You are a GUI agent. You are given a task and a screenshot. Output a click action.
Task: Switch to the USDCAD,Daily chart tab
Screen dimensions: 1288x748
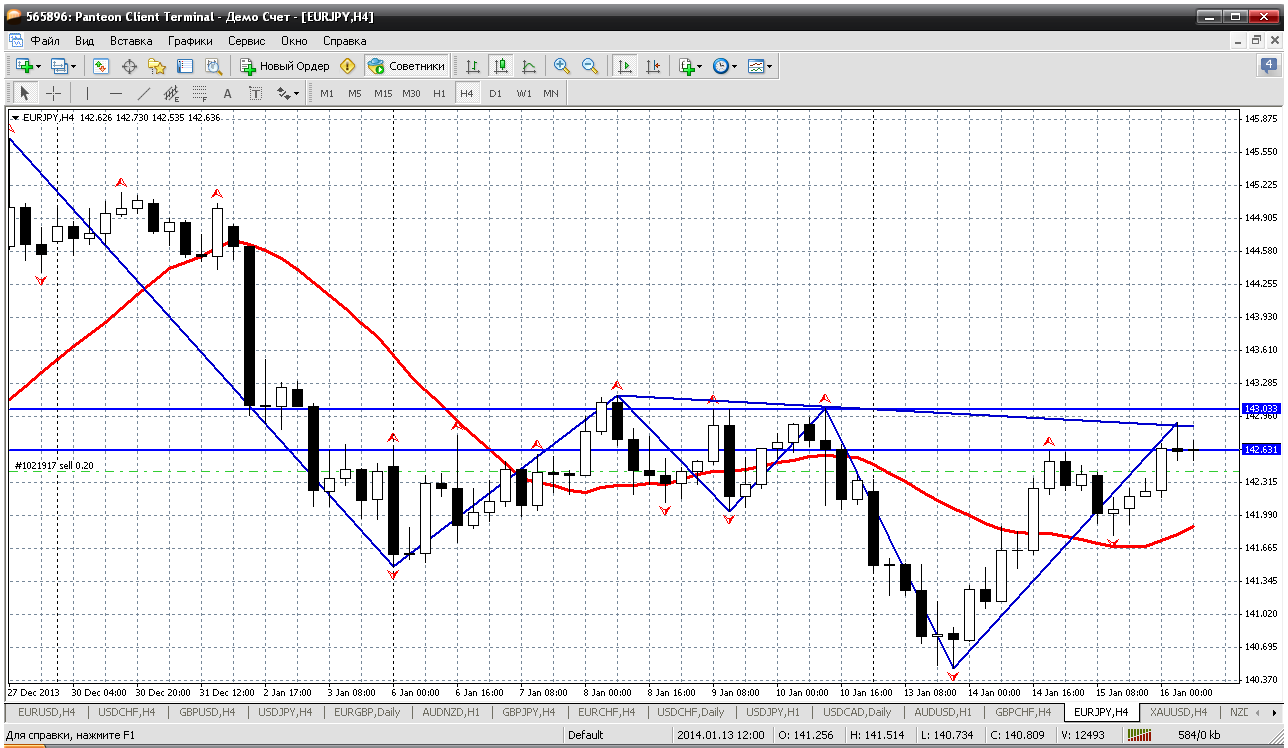[857, 712]
